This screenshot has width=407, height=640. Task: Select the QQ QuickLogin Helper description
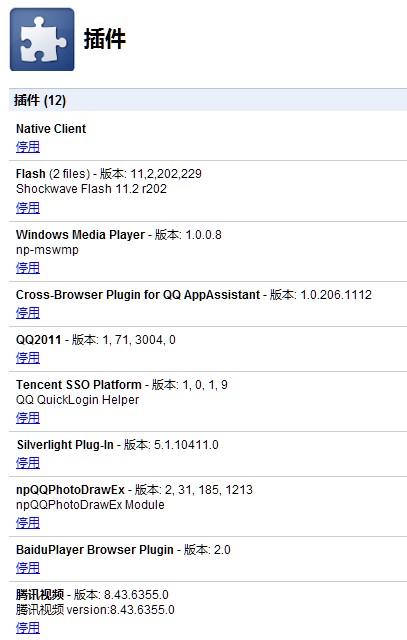[78, 400]
